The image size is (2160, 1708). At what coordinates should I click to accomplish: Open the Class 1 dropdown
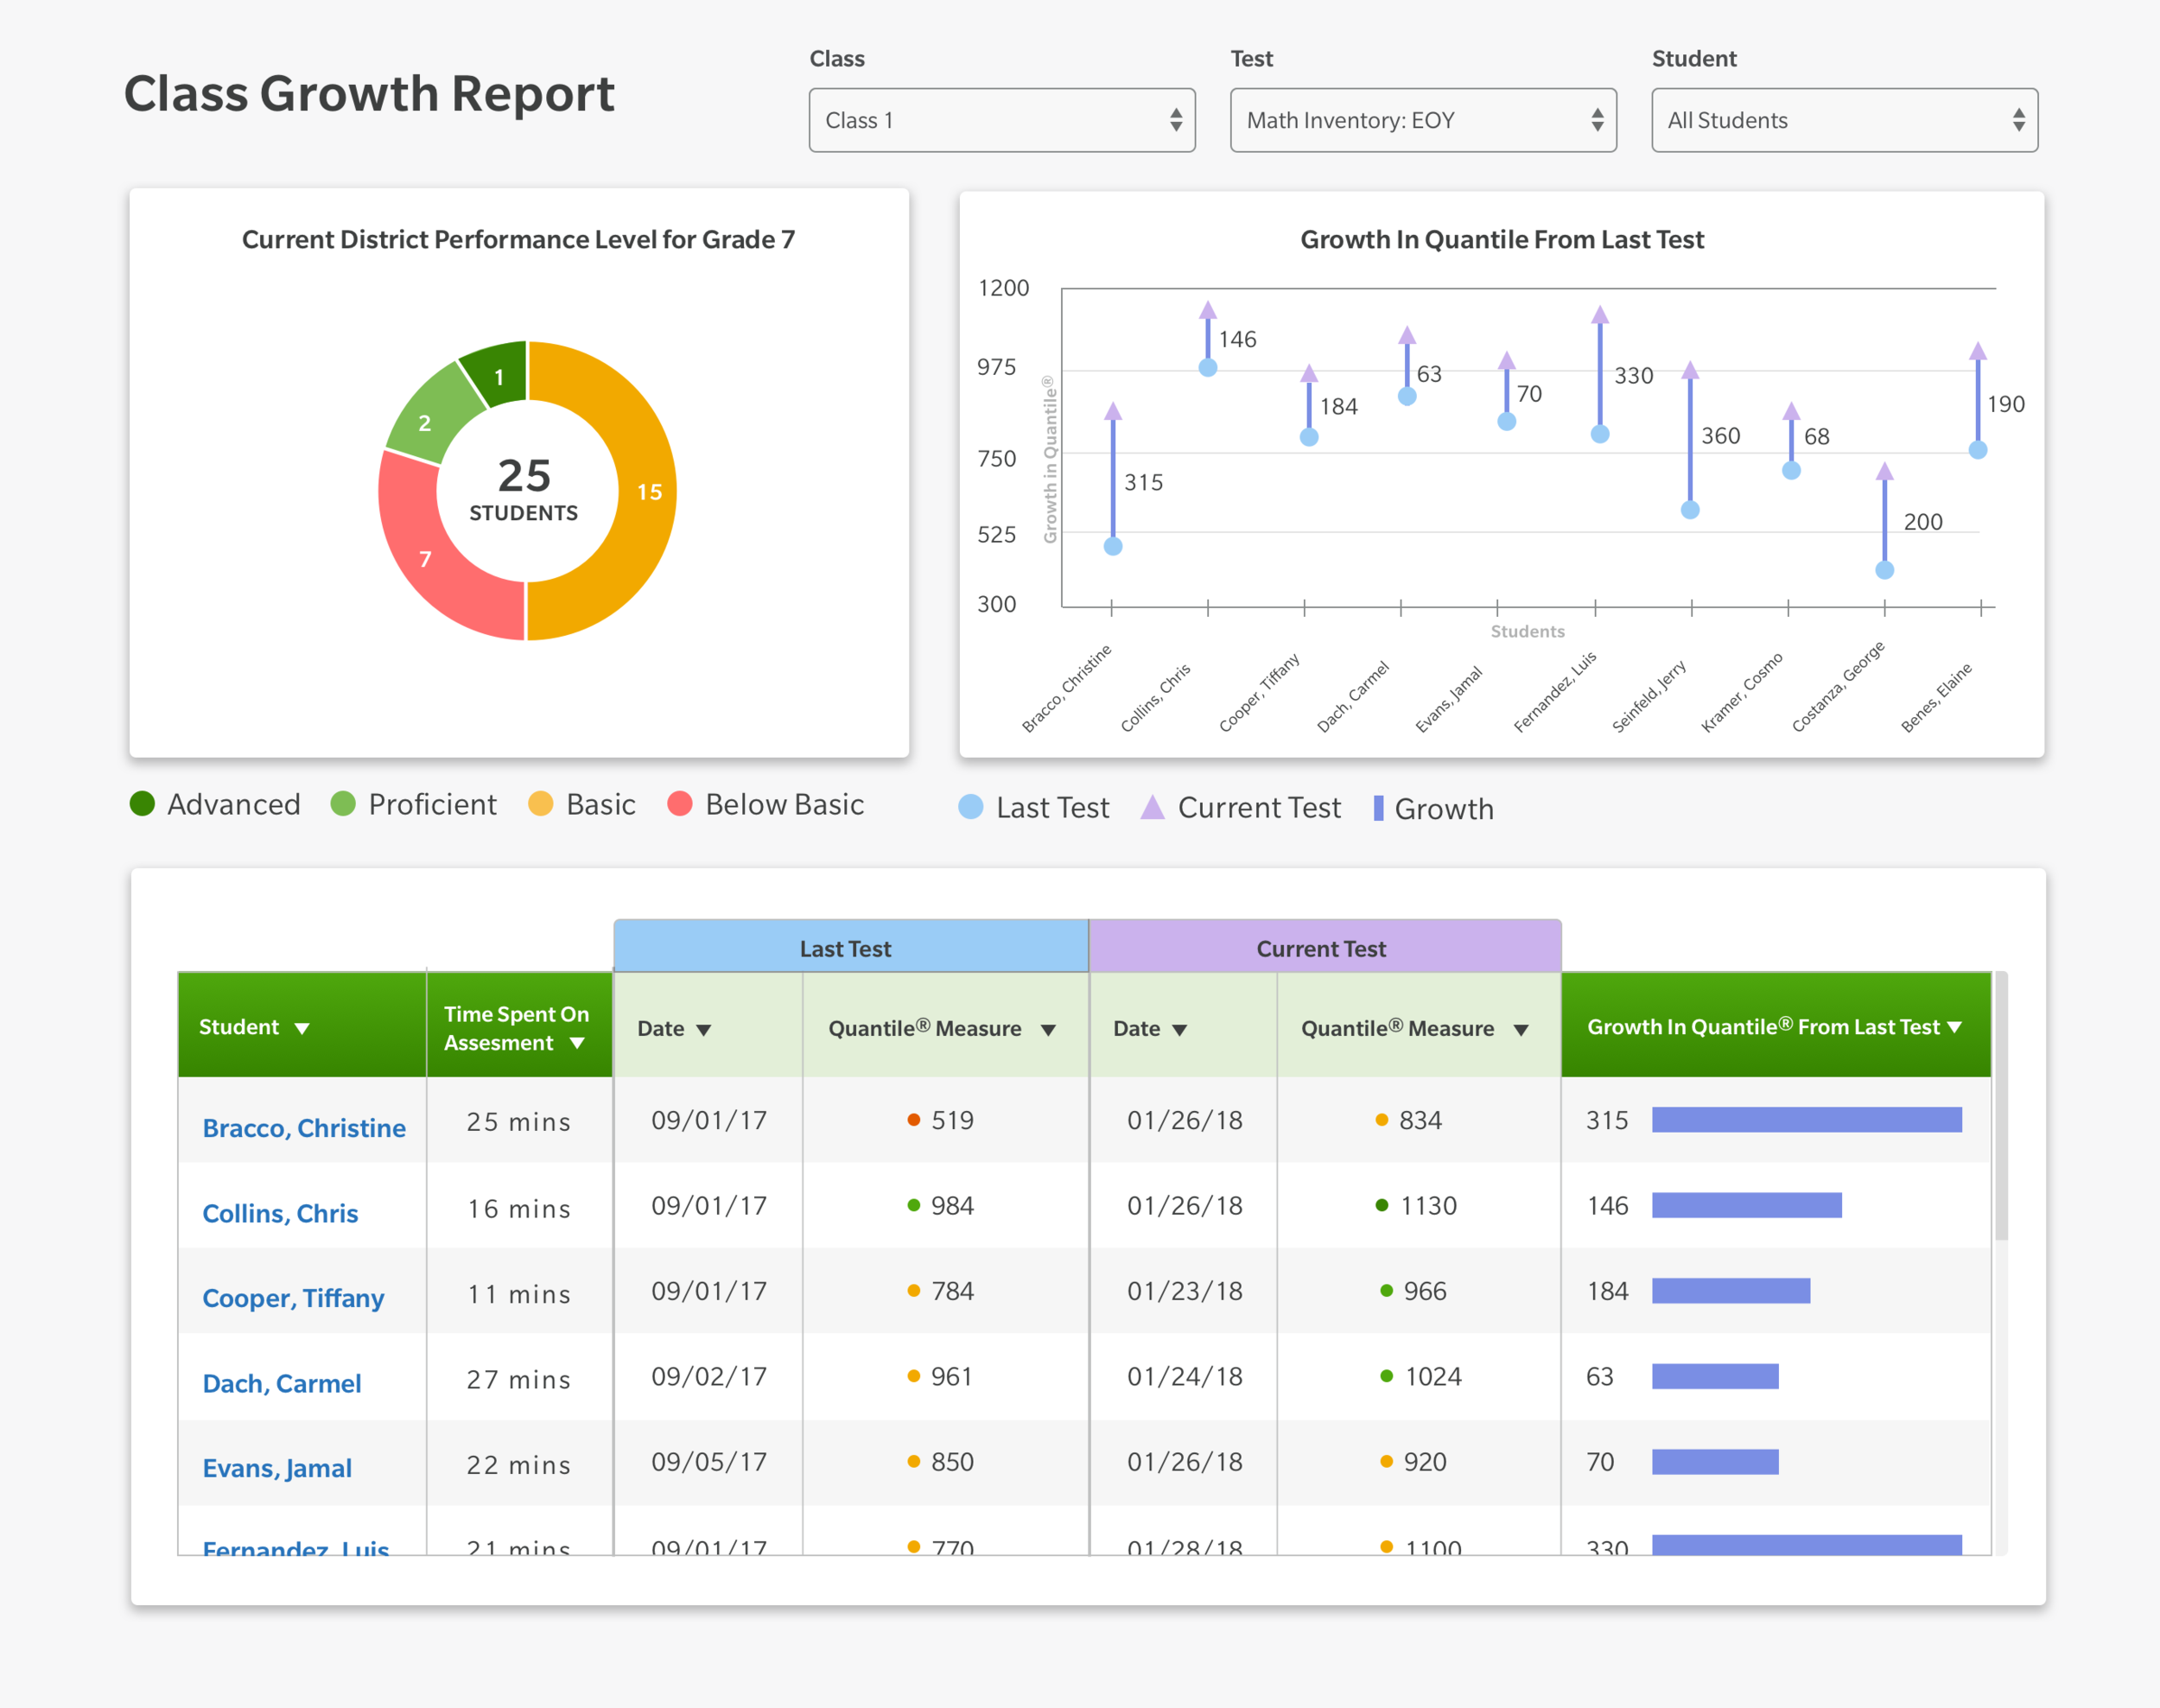pos(1002,120)
